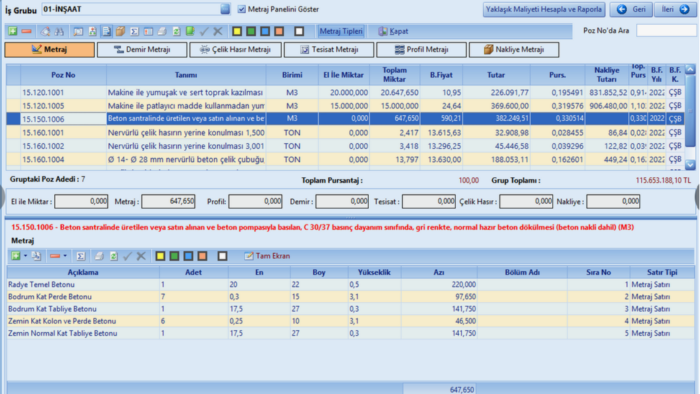Switch to the Profil Metrajı tab
This screenshot has height=394, width=700.
[x=421, y=50]
